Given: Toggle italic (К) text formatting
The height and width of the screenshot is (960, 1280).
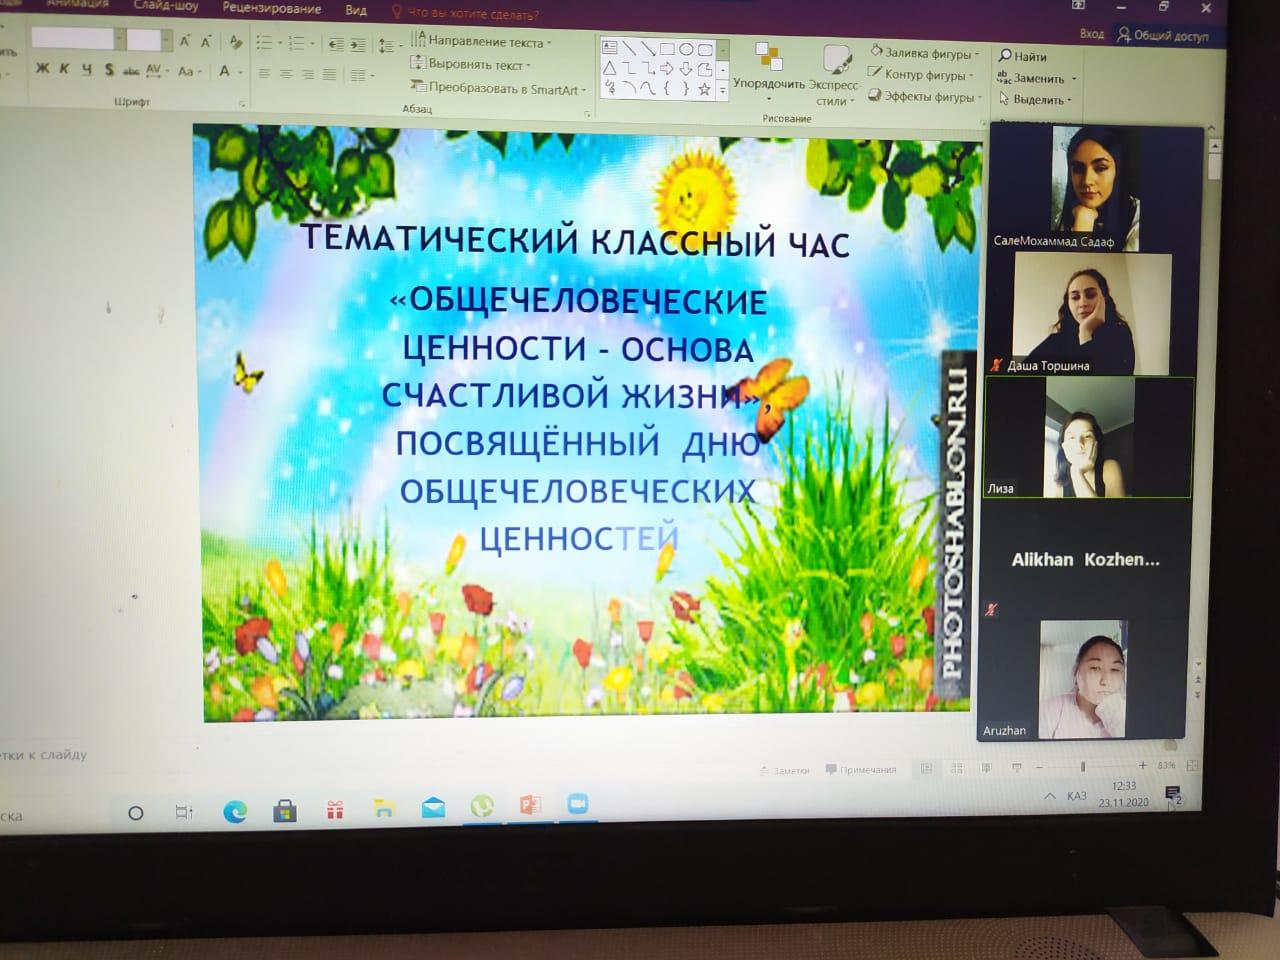Looking at the screenshot, I should pyautogui.click(x=64, y=70).
